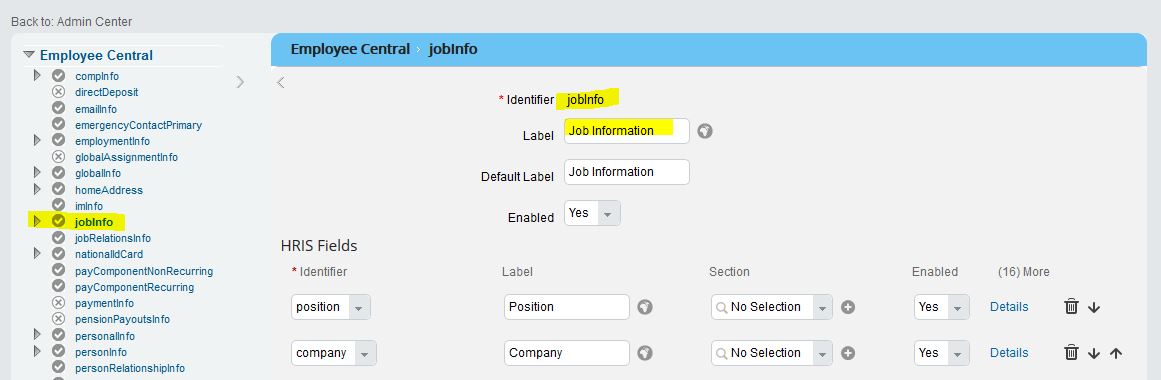This screenshot has width=1161, height=380.
Task: Click the Default Label text field
Action: tap(626, 172)
